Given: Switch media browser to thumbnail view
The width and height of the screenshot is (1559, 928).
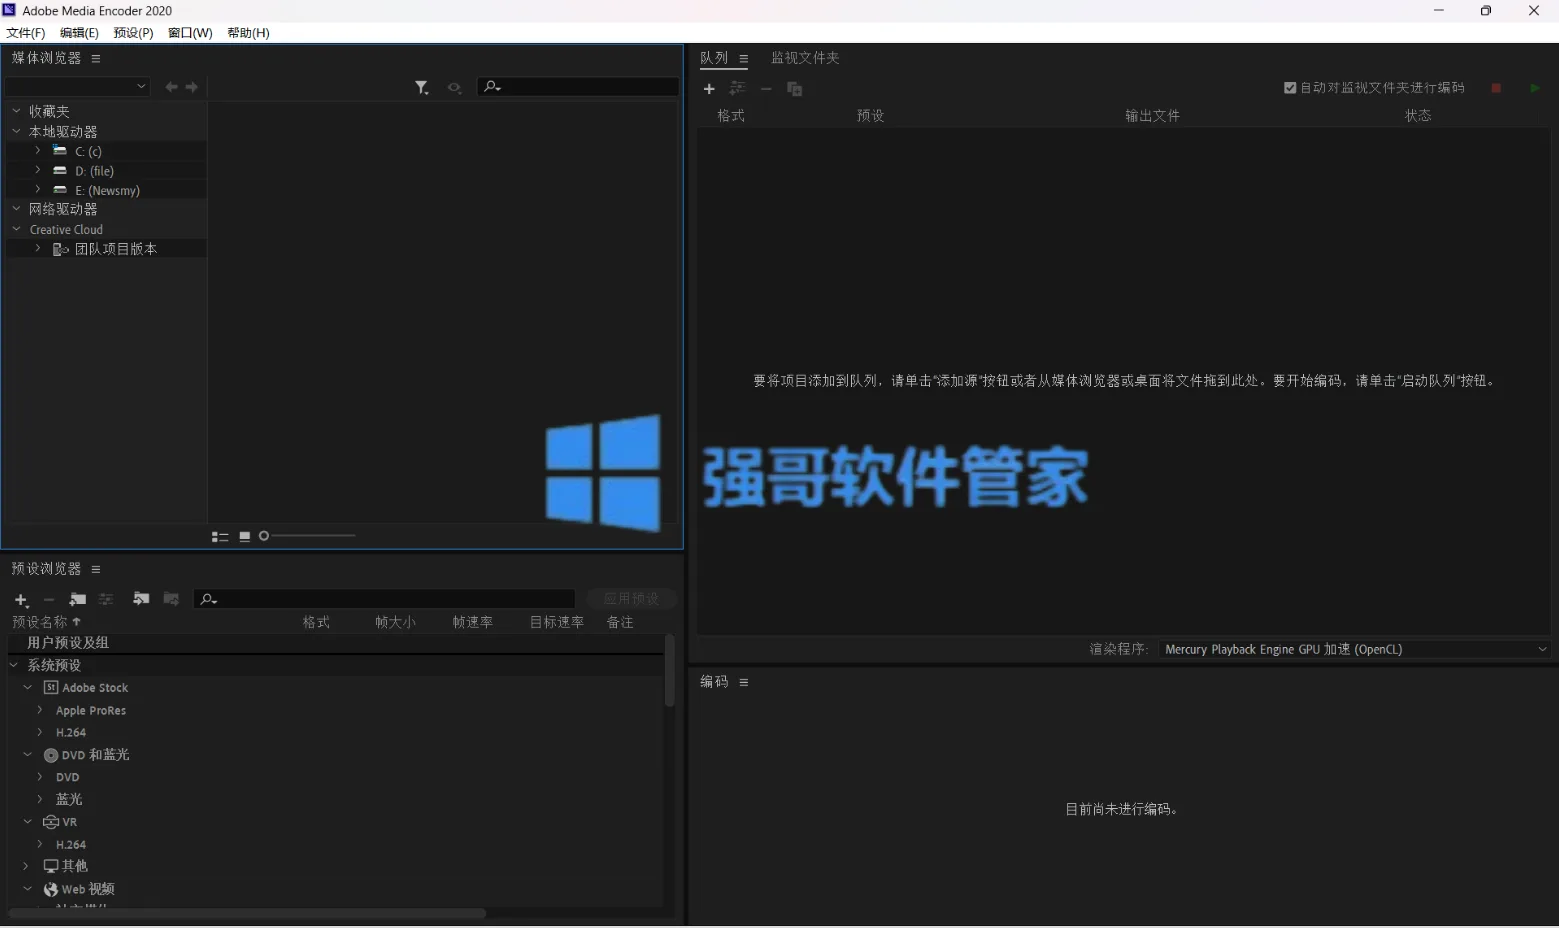Looking at the screenshot, I should (245, 537).
